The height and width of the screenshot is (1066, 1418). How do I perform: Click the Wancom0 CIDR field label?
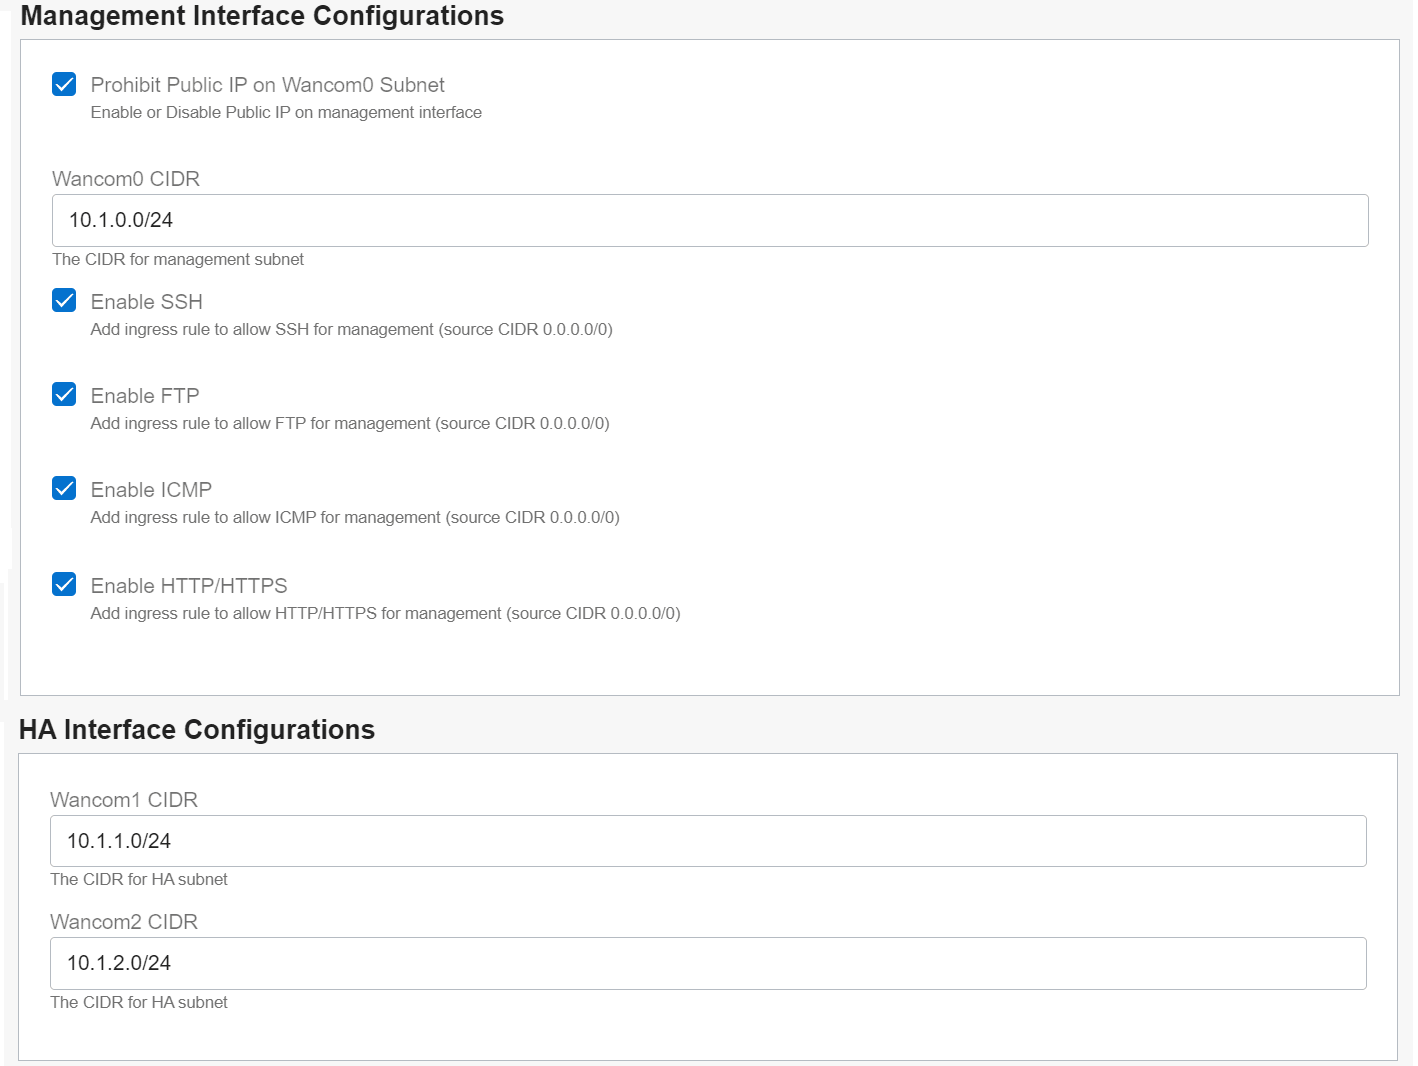click(126, 179)
